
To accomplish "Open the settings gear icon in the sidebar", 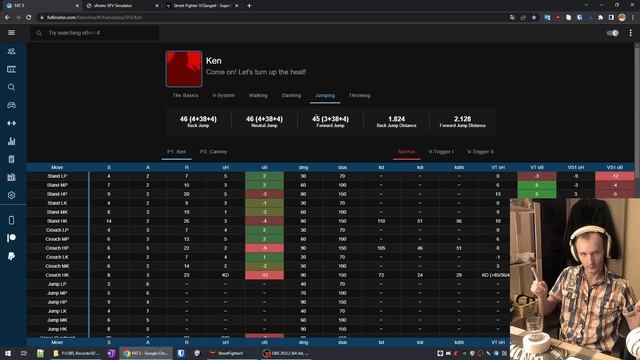I will [x=11, y=195].
